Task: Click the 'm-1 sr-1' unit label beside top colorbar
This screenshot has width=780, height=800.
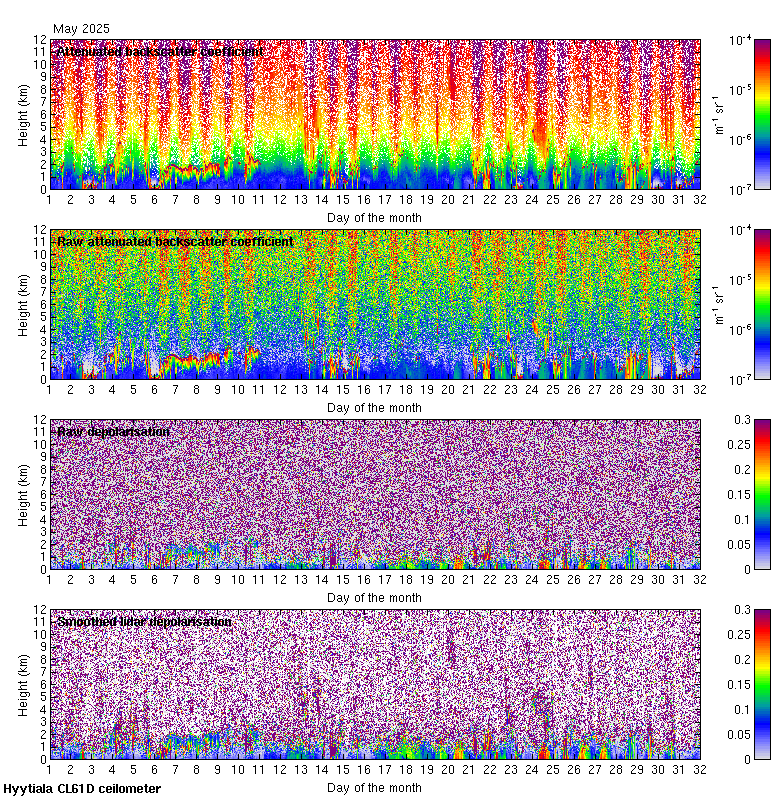Action: pyautogui.click(x=718, y=114)
